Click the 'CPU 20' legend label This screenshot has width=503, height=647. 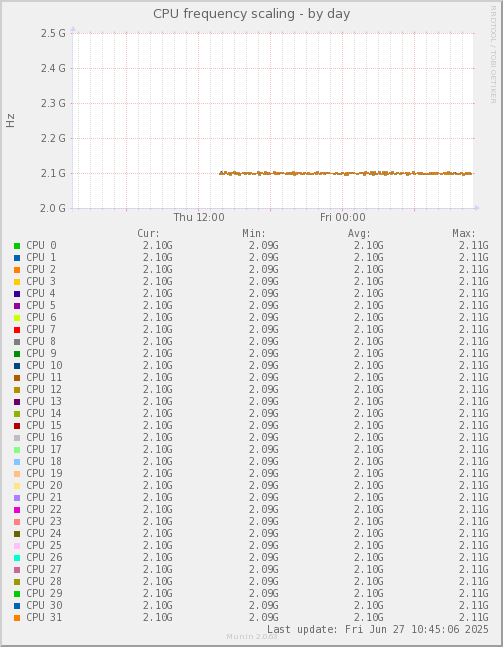click(x=44, y=485)
